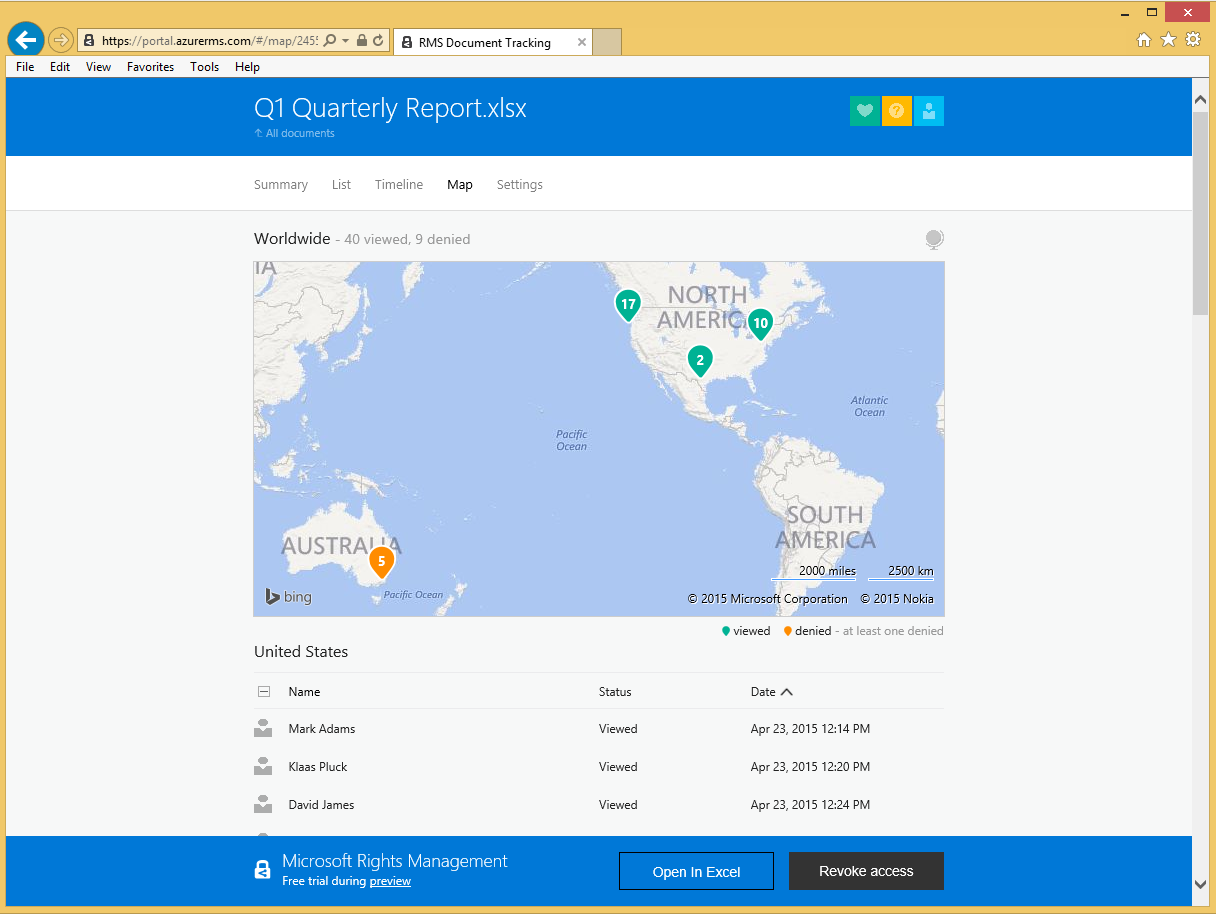1216x914 pixels.
Task: Close the RMS Document Tracking tab
Action: tap(581, 42)
